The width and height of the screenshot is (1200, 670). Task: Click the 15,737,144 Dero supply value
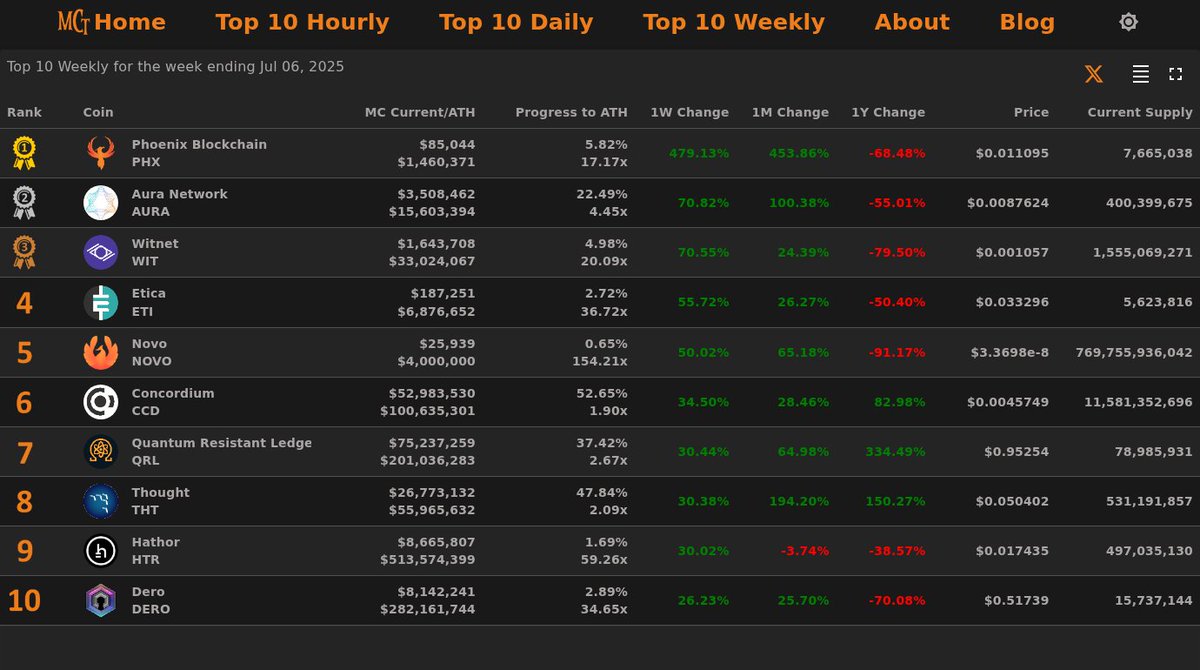[x=1154, y=600]
